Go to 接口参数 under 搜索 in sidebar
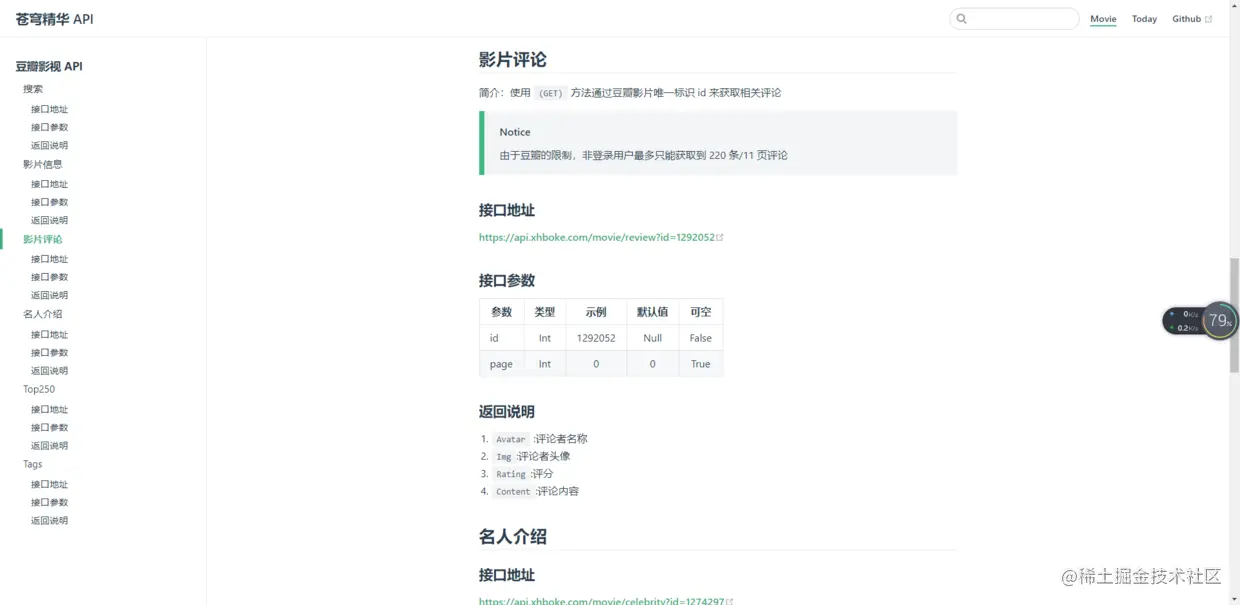 coord(49,127)
